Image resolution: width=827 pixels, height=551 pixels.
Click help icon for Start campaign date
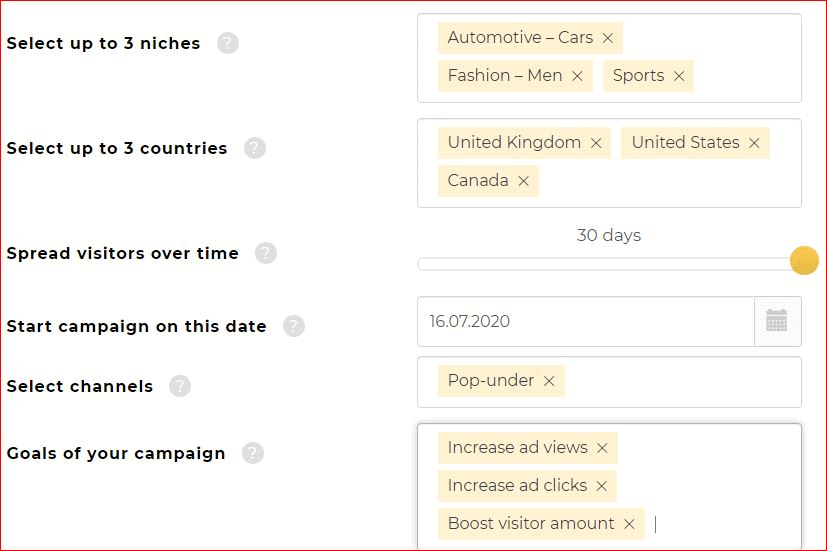[x=294, y=326]
